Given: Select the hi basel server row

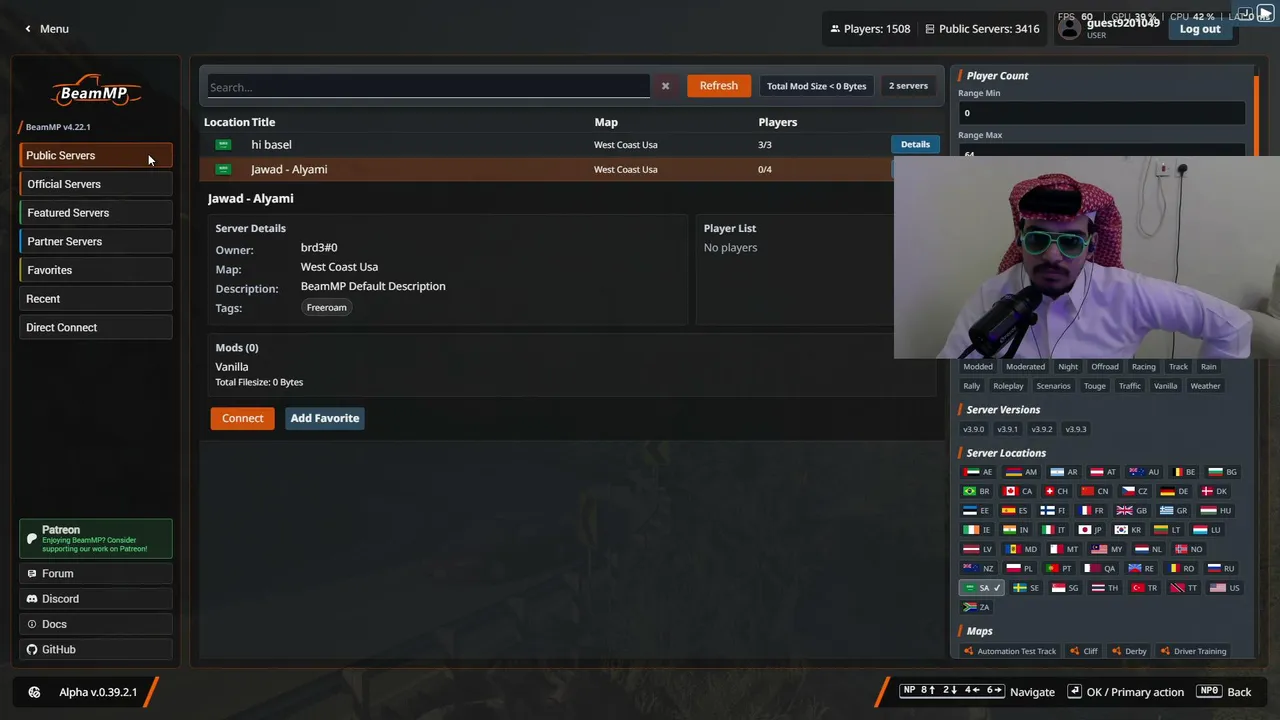Looking at the screenshot, I should (x=572, y=145).
